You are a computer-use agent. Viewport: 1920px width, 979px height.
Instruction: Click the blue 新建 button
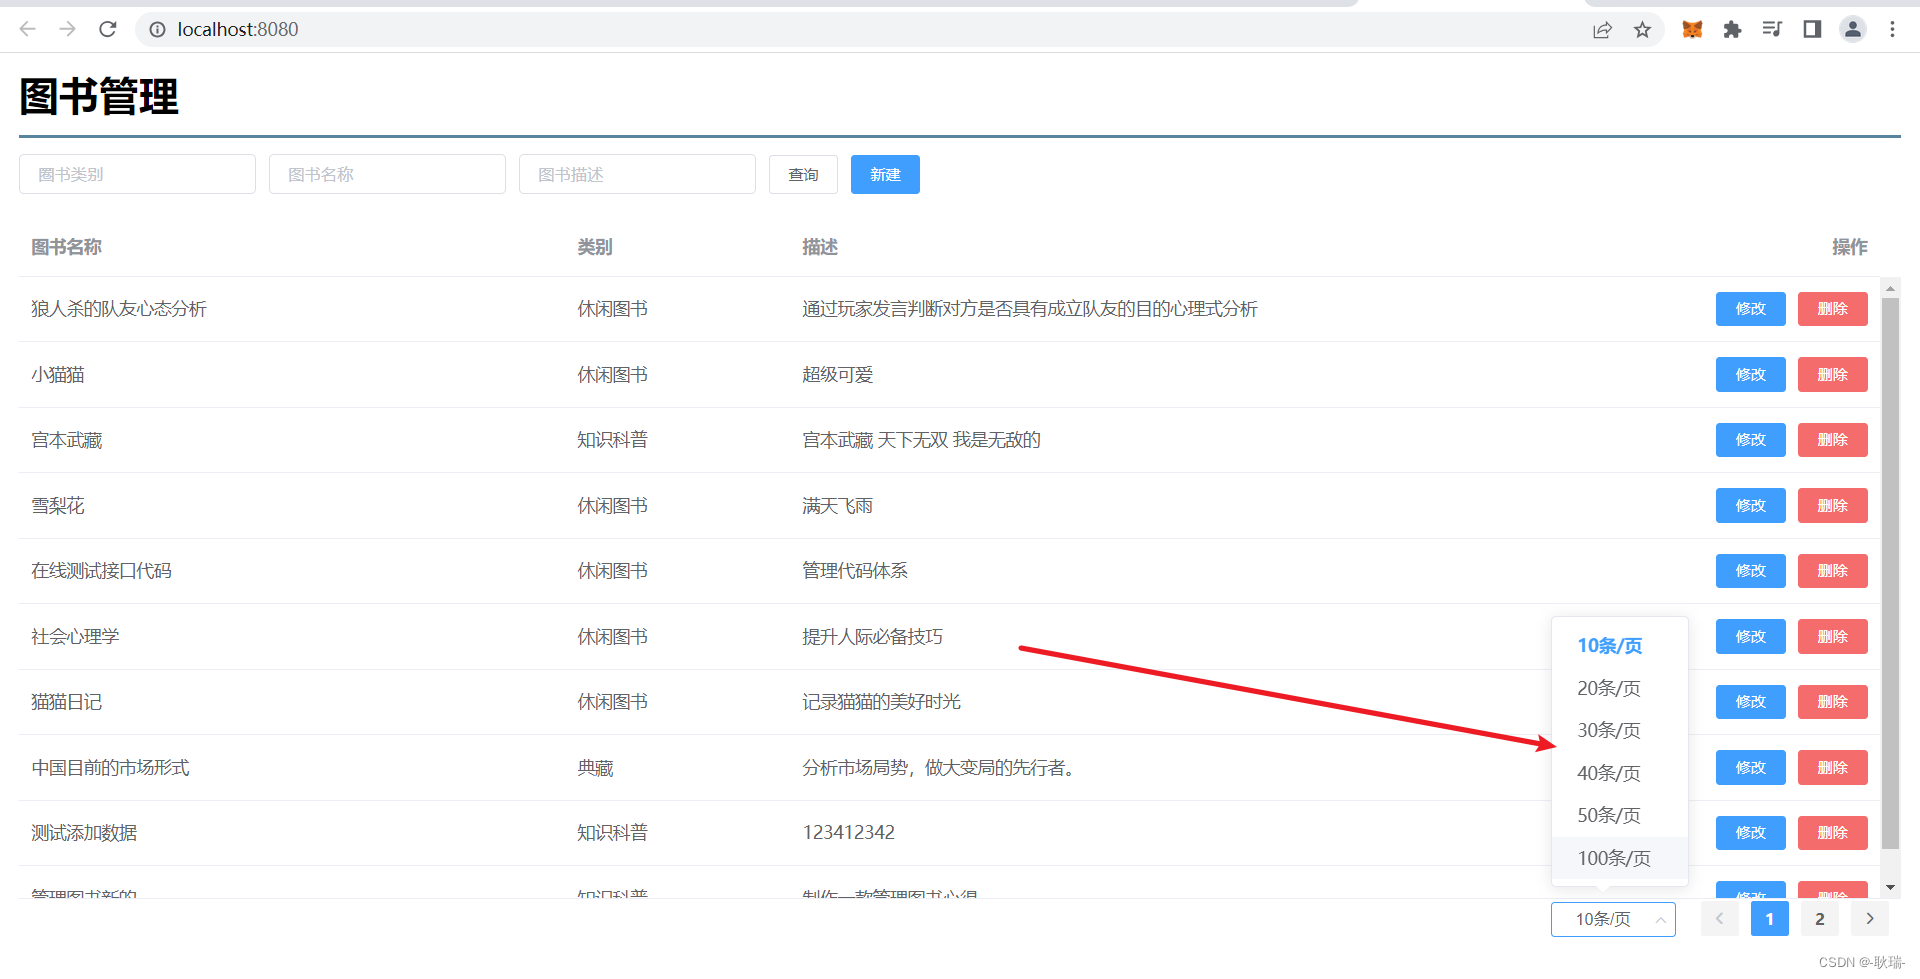[885, 175]
